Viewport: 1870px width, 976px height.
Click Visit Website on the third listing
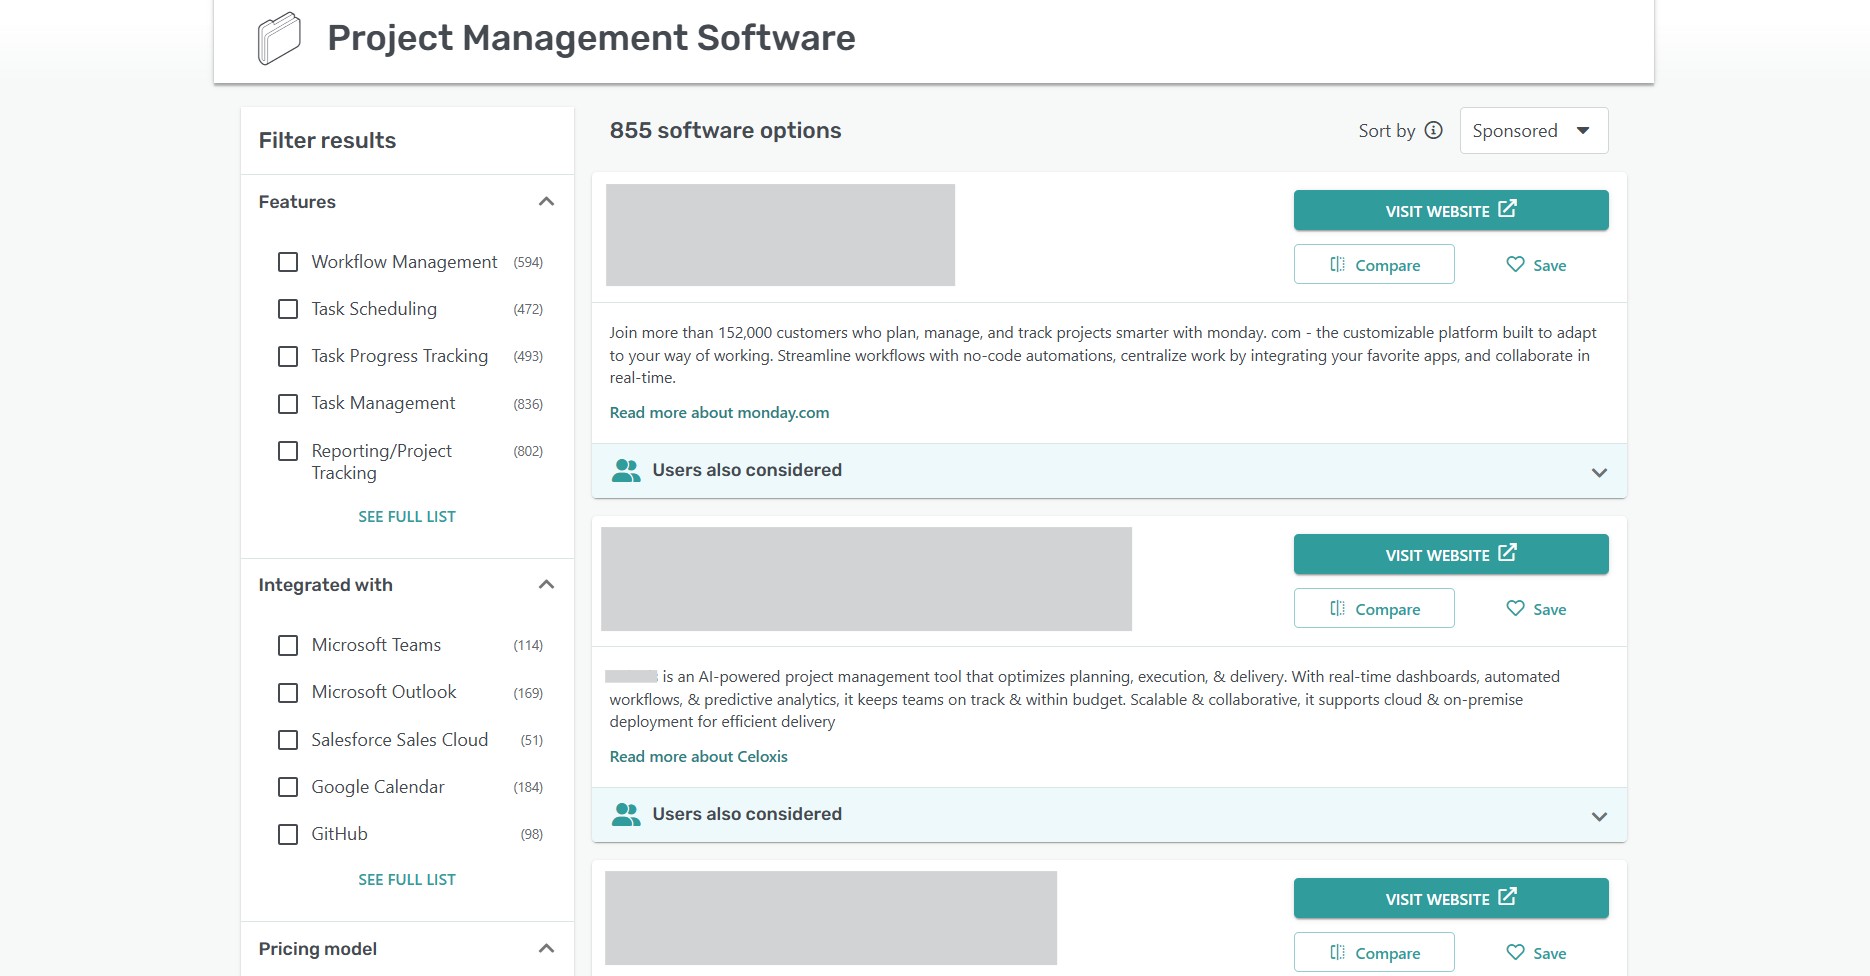[1451, 898]
